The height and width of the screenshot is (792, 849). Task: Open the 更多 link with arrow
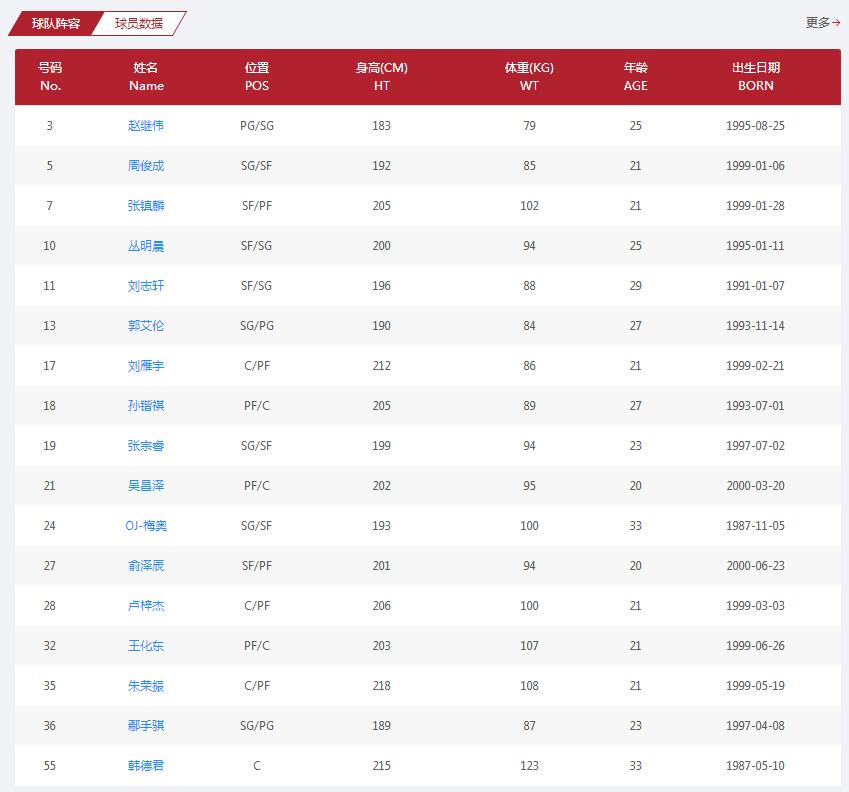coord(822,22)
